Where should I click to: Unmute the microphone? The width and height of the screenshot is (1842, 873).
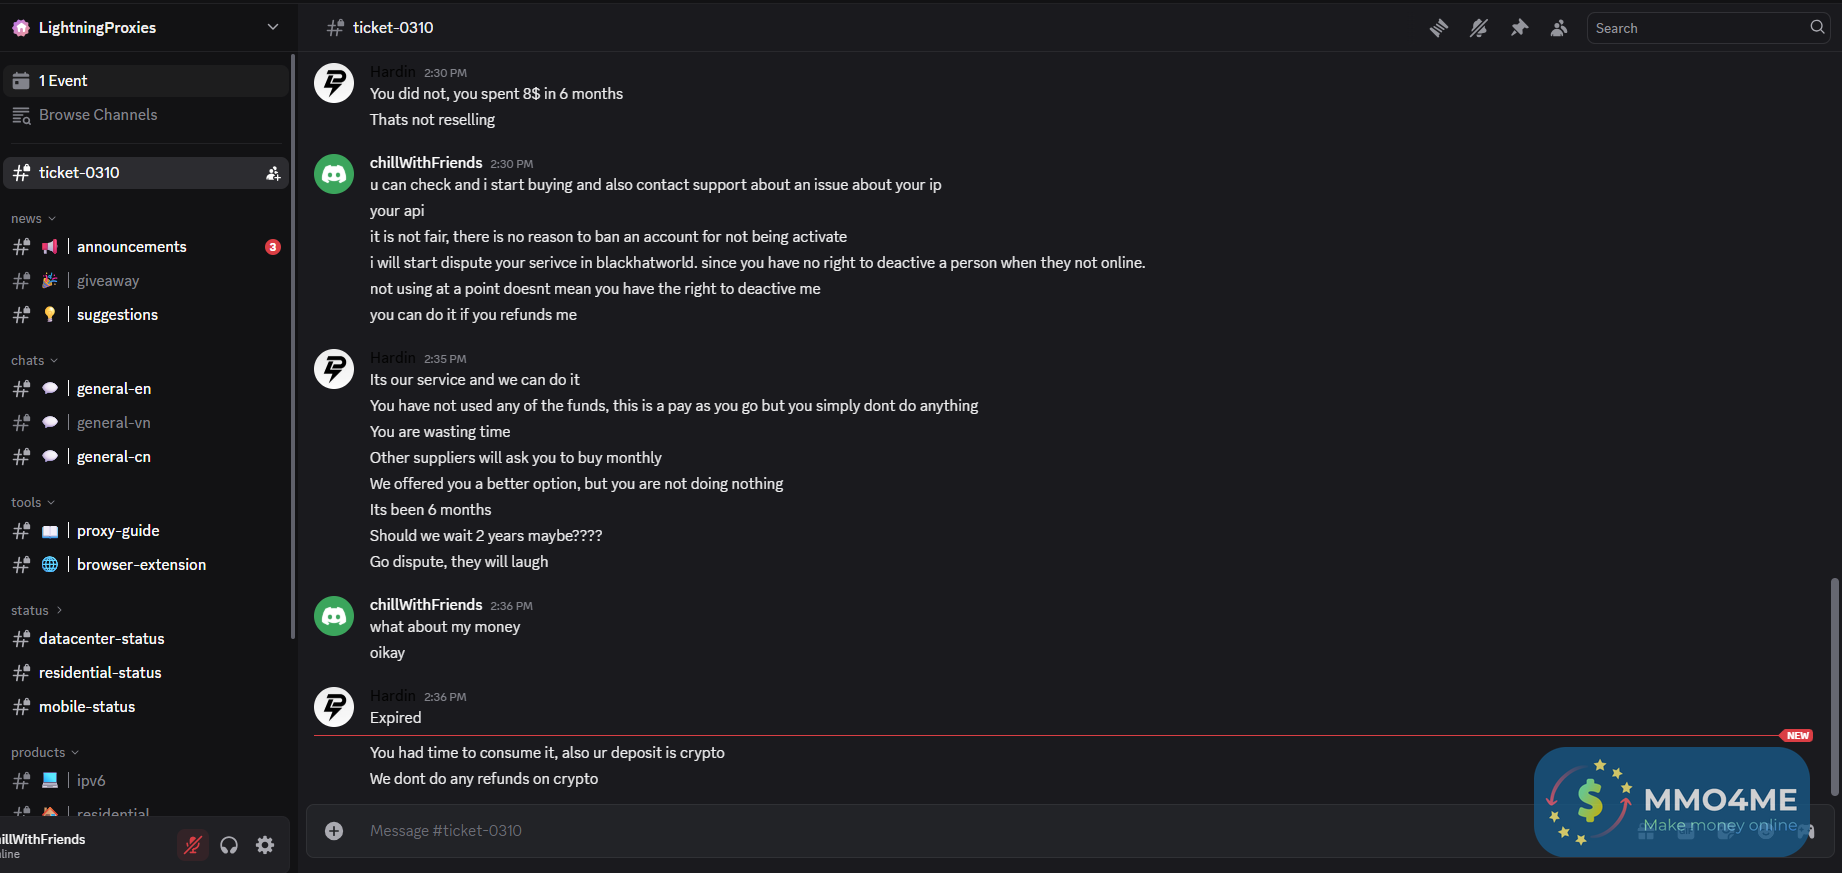point(193,845)
